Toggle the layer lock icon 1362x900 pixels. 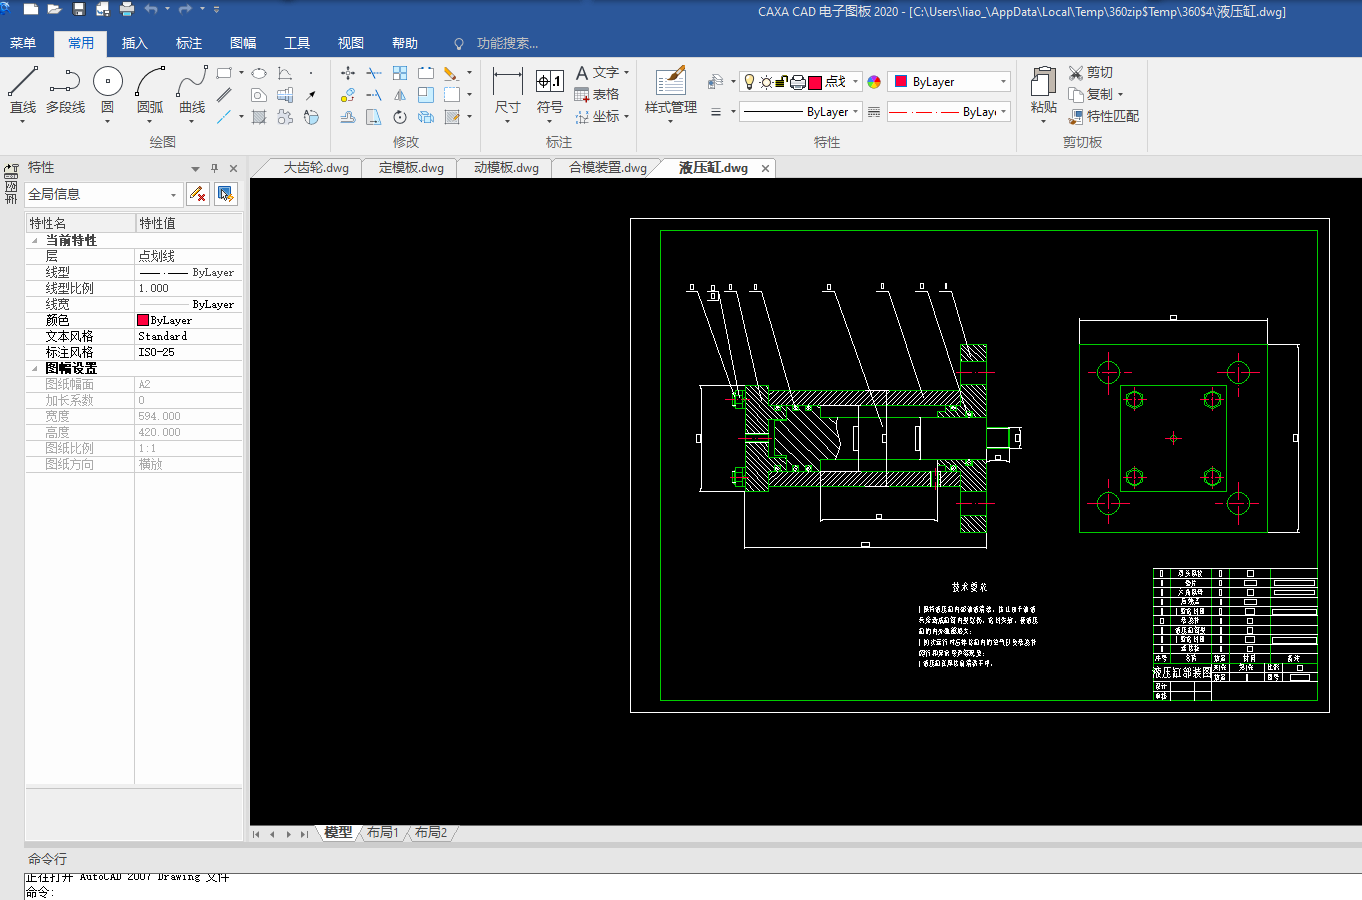[782, 82]
